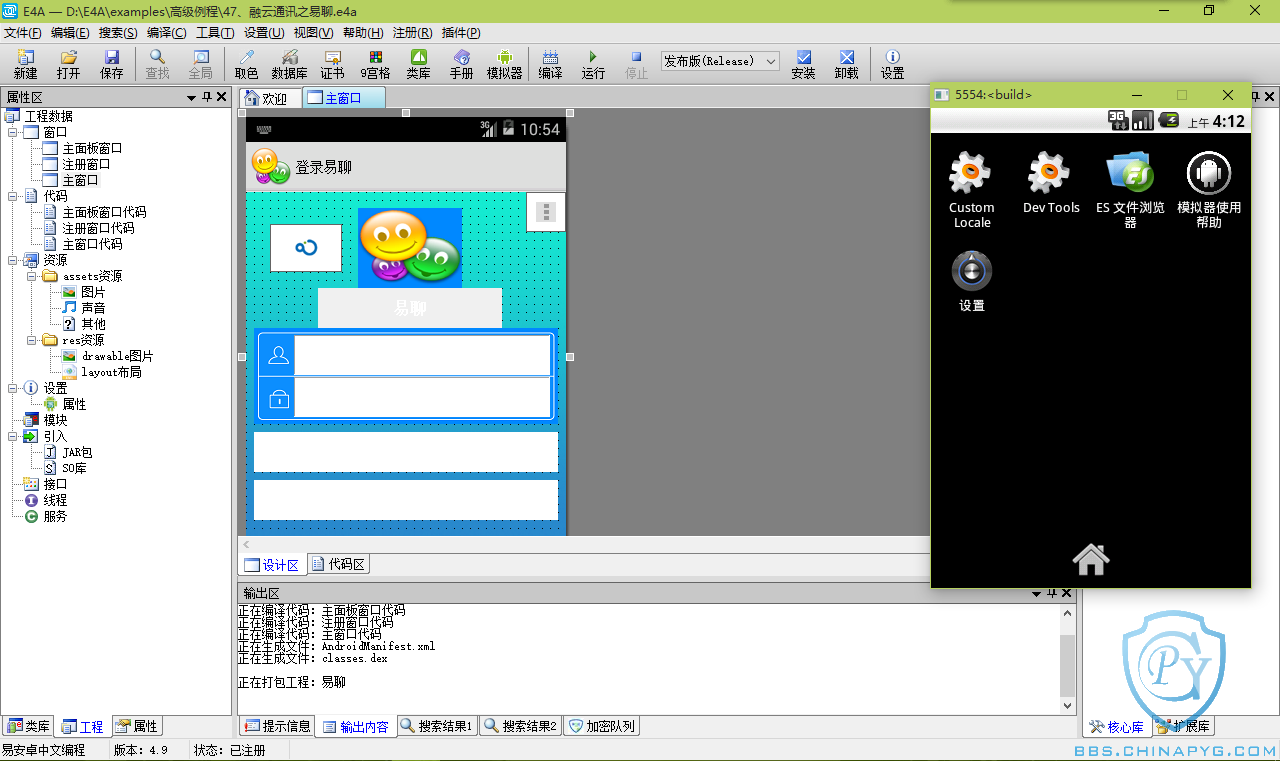
Task: Click the 设置 settings toolbar icon
Action: [x=892, y=64]
